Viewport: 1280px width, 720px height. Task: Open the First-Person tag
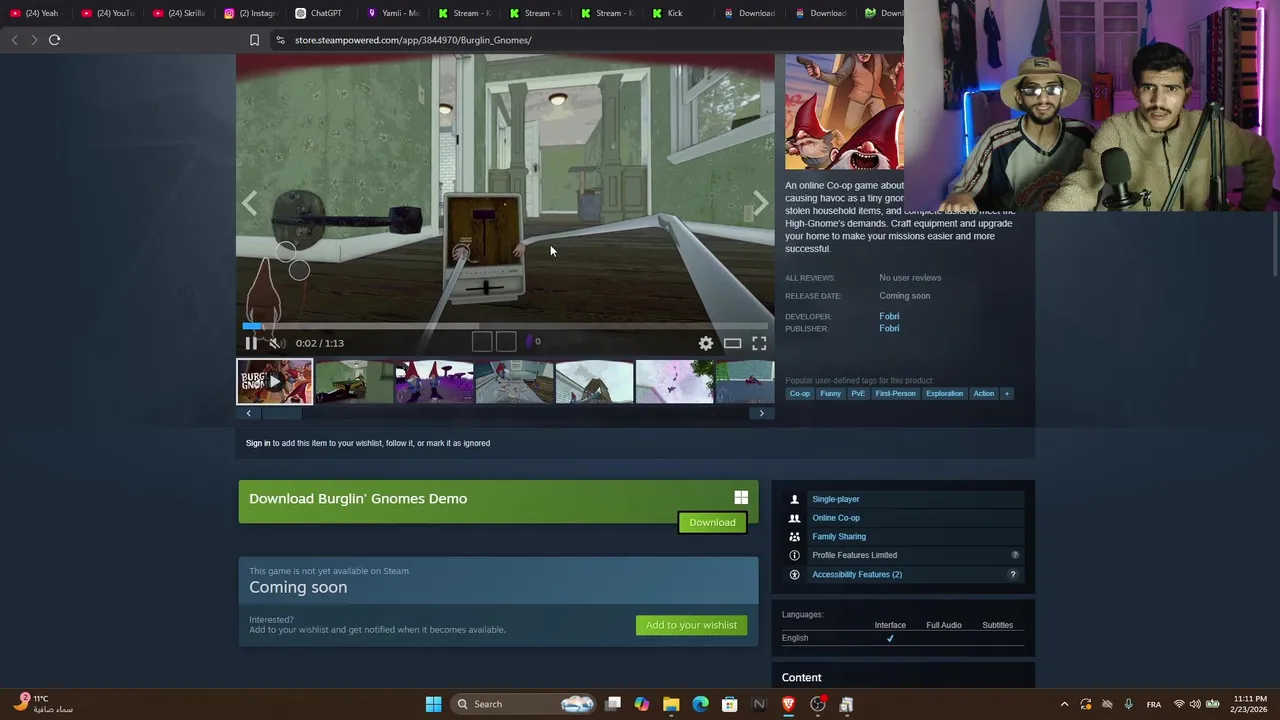[x=895, y=393]
